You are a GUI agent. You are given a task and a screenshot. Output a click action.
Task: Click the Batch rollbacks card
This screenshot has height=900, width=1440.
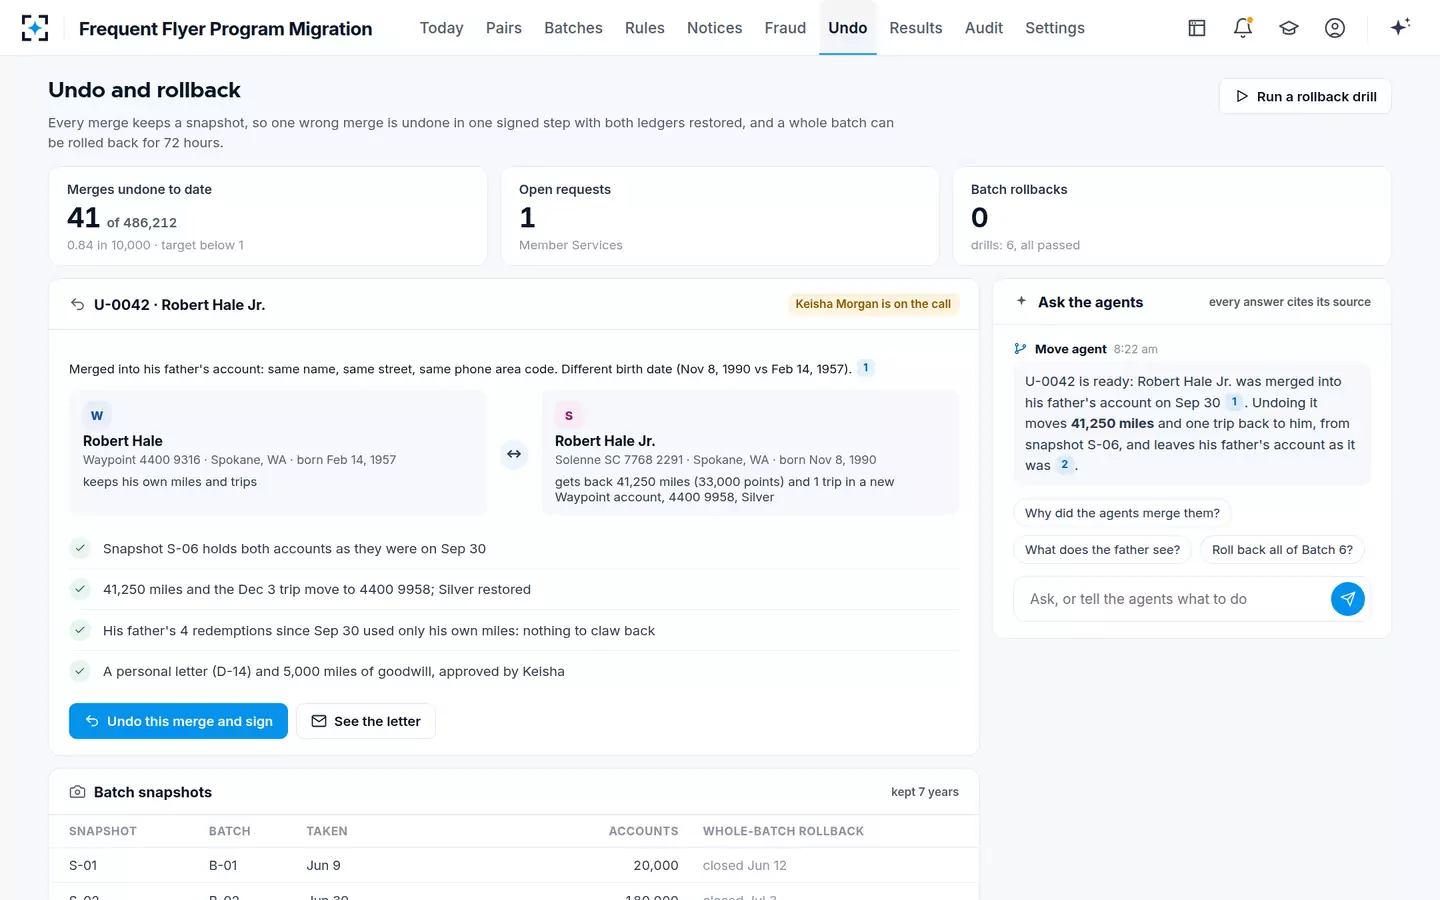click(1172, 216)
